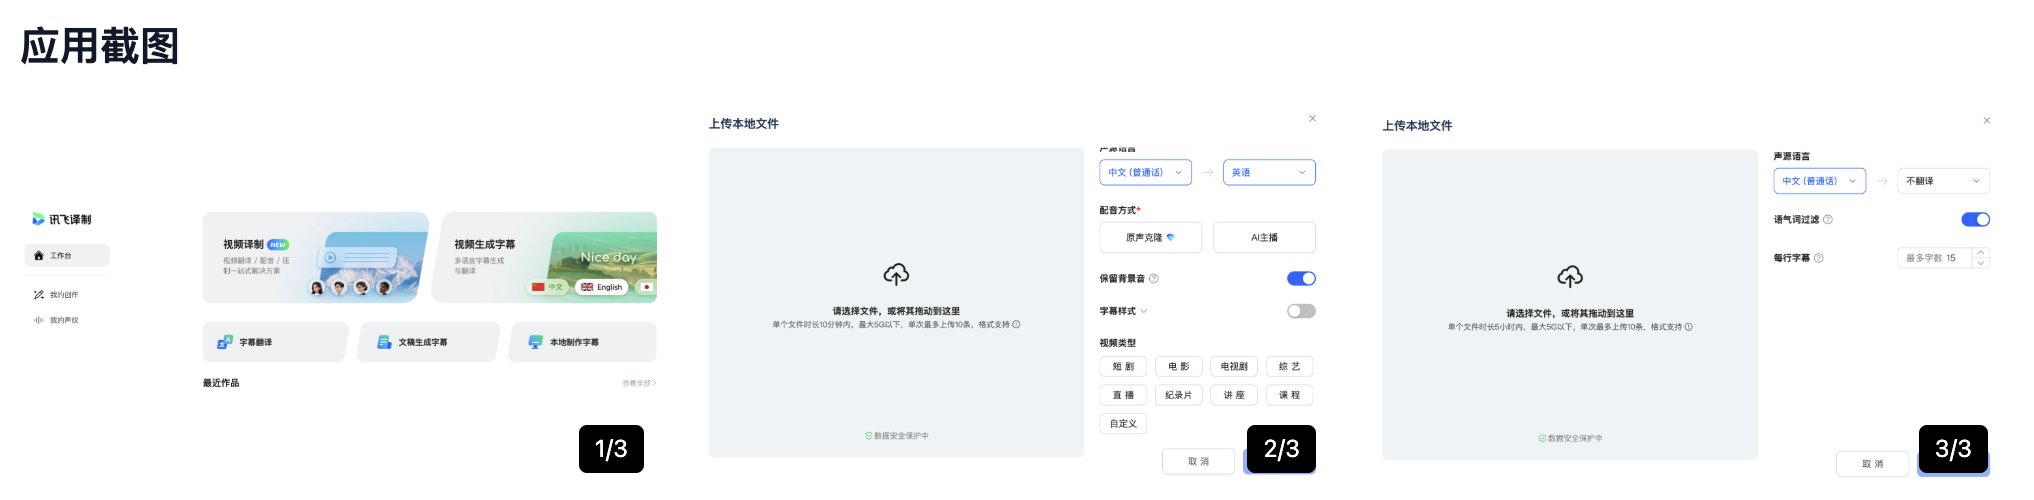Select 电视剧 video type
The image size is (2034, 500).
pyautogui.click(x=1234, y=367)
